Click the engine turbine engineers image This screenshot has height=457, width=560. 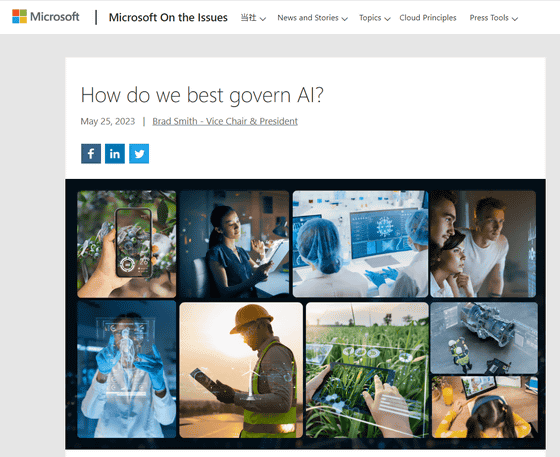click(484, 338)
